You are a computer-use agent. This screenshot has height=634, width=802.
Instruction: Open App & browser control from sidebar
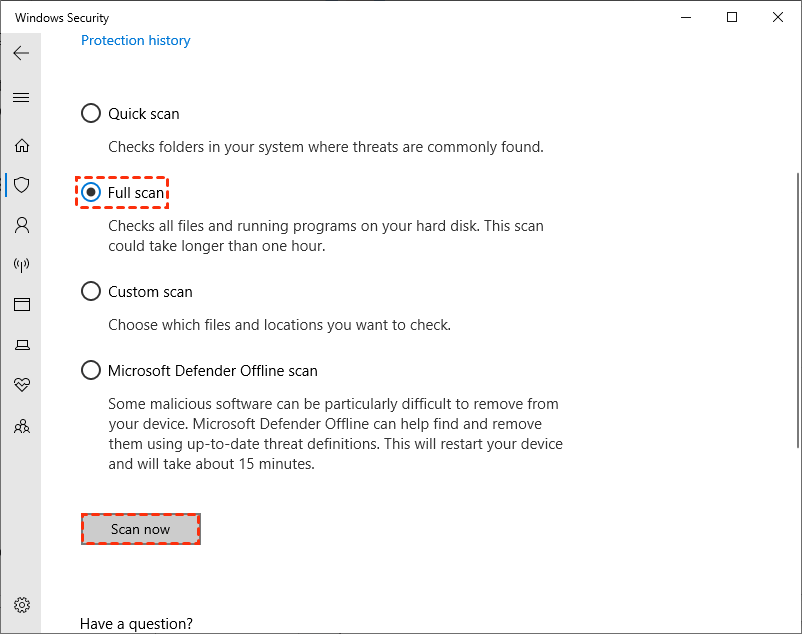click(x=22, y=304)
